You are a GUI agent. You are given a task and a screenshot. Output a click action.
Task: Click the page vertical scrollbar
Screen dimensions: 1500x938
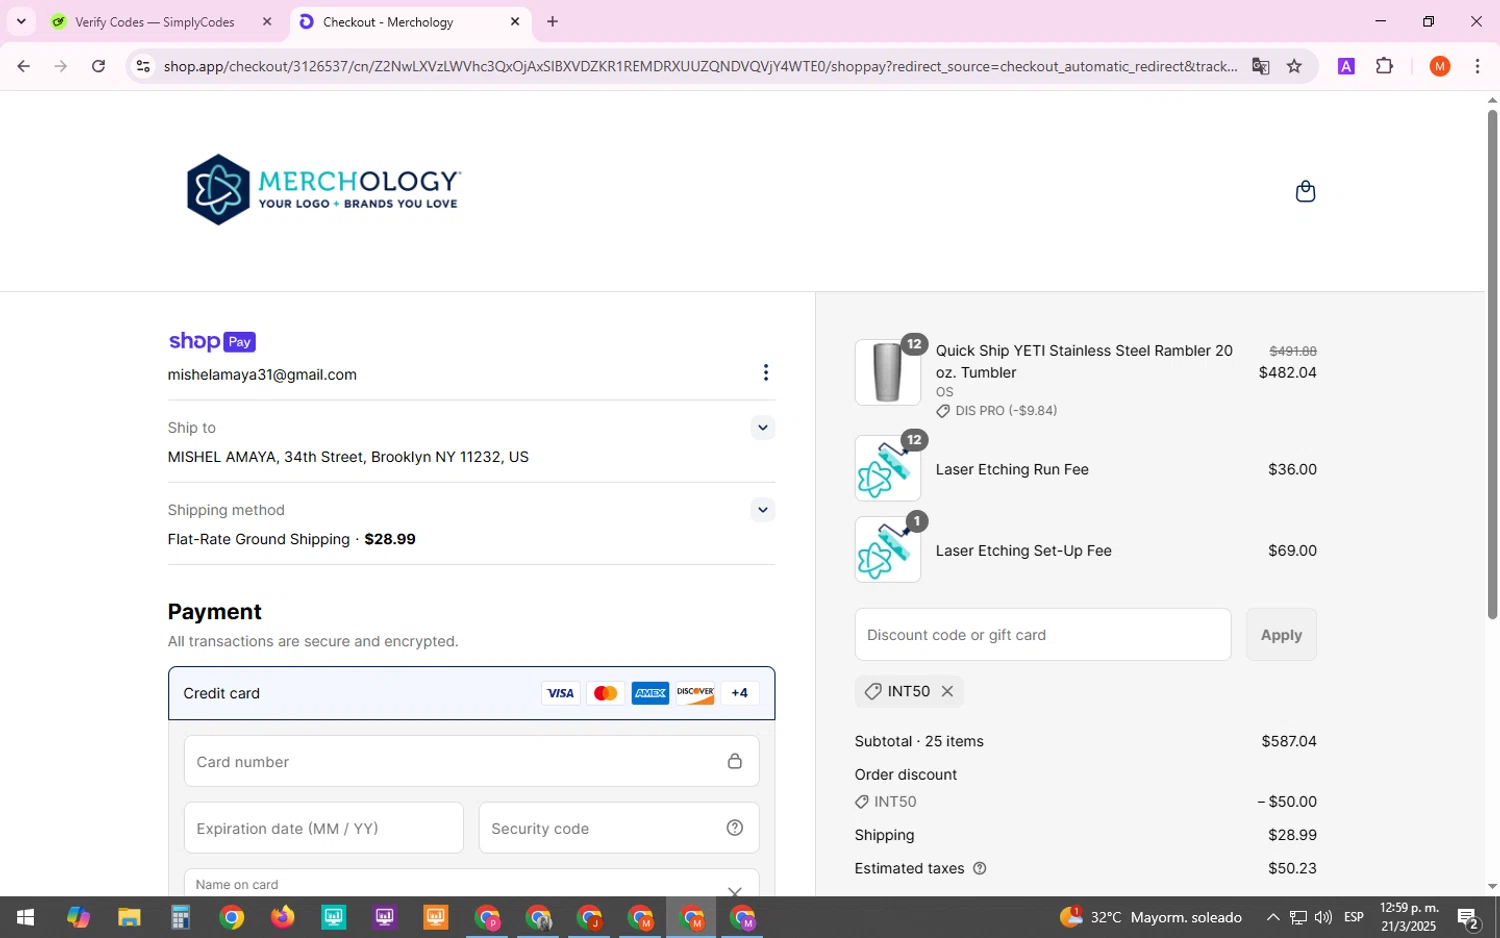coord(1492,365)
